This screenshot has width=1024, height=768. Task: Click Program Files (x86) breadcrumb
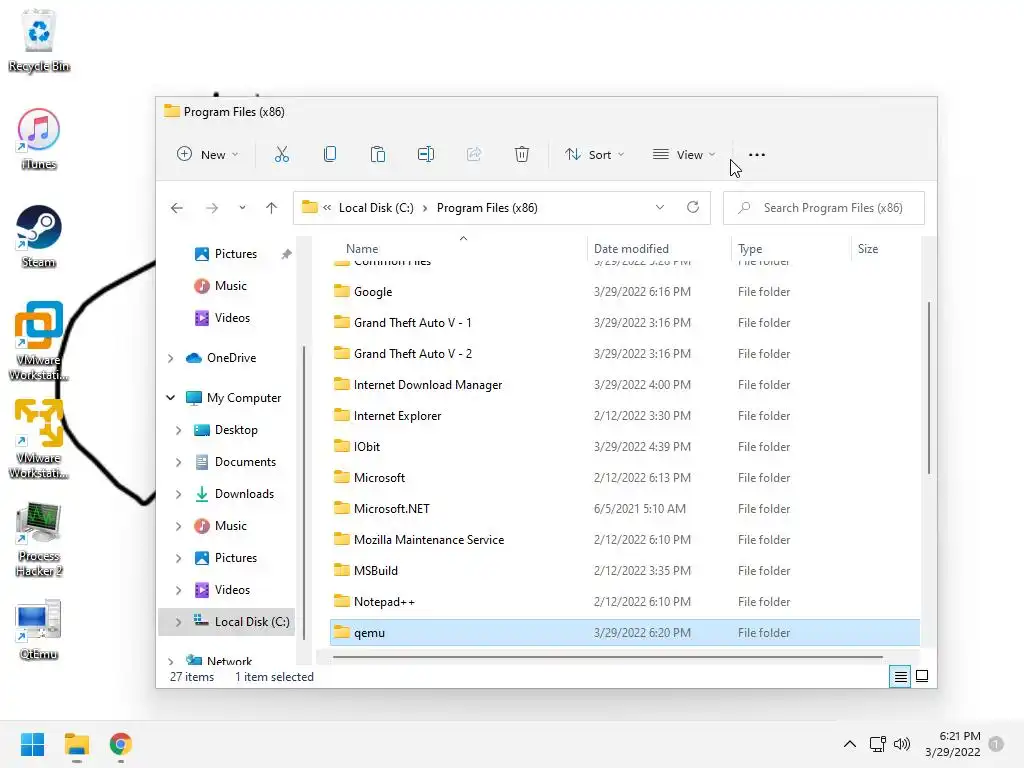487,208
